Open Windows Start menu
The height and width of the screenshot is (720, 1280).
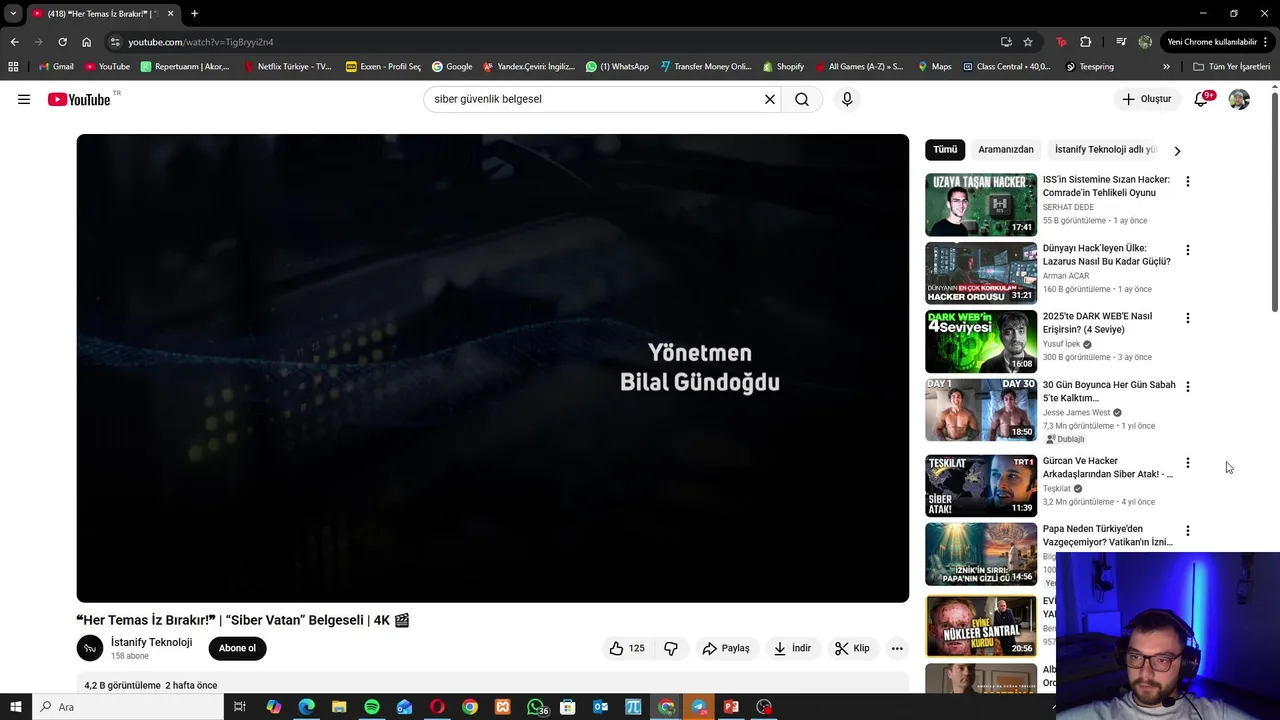coord(16,707)
